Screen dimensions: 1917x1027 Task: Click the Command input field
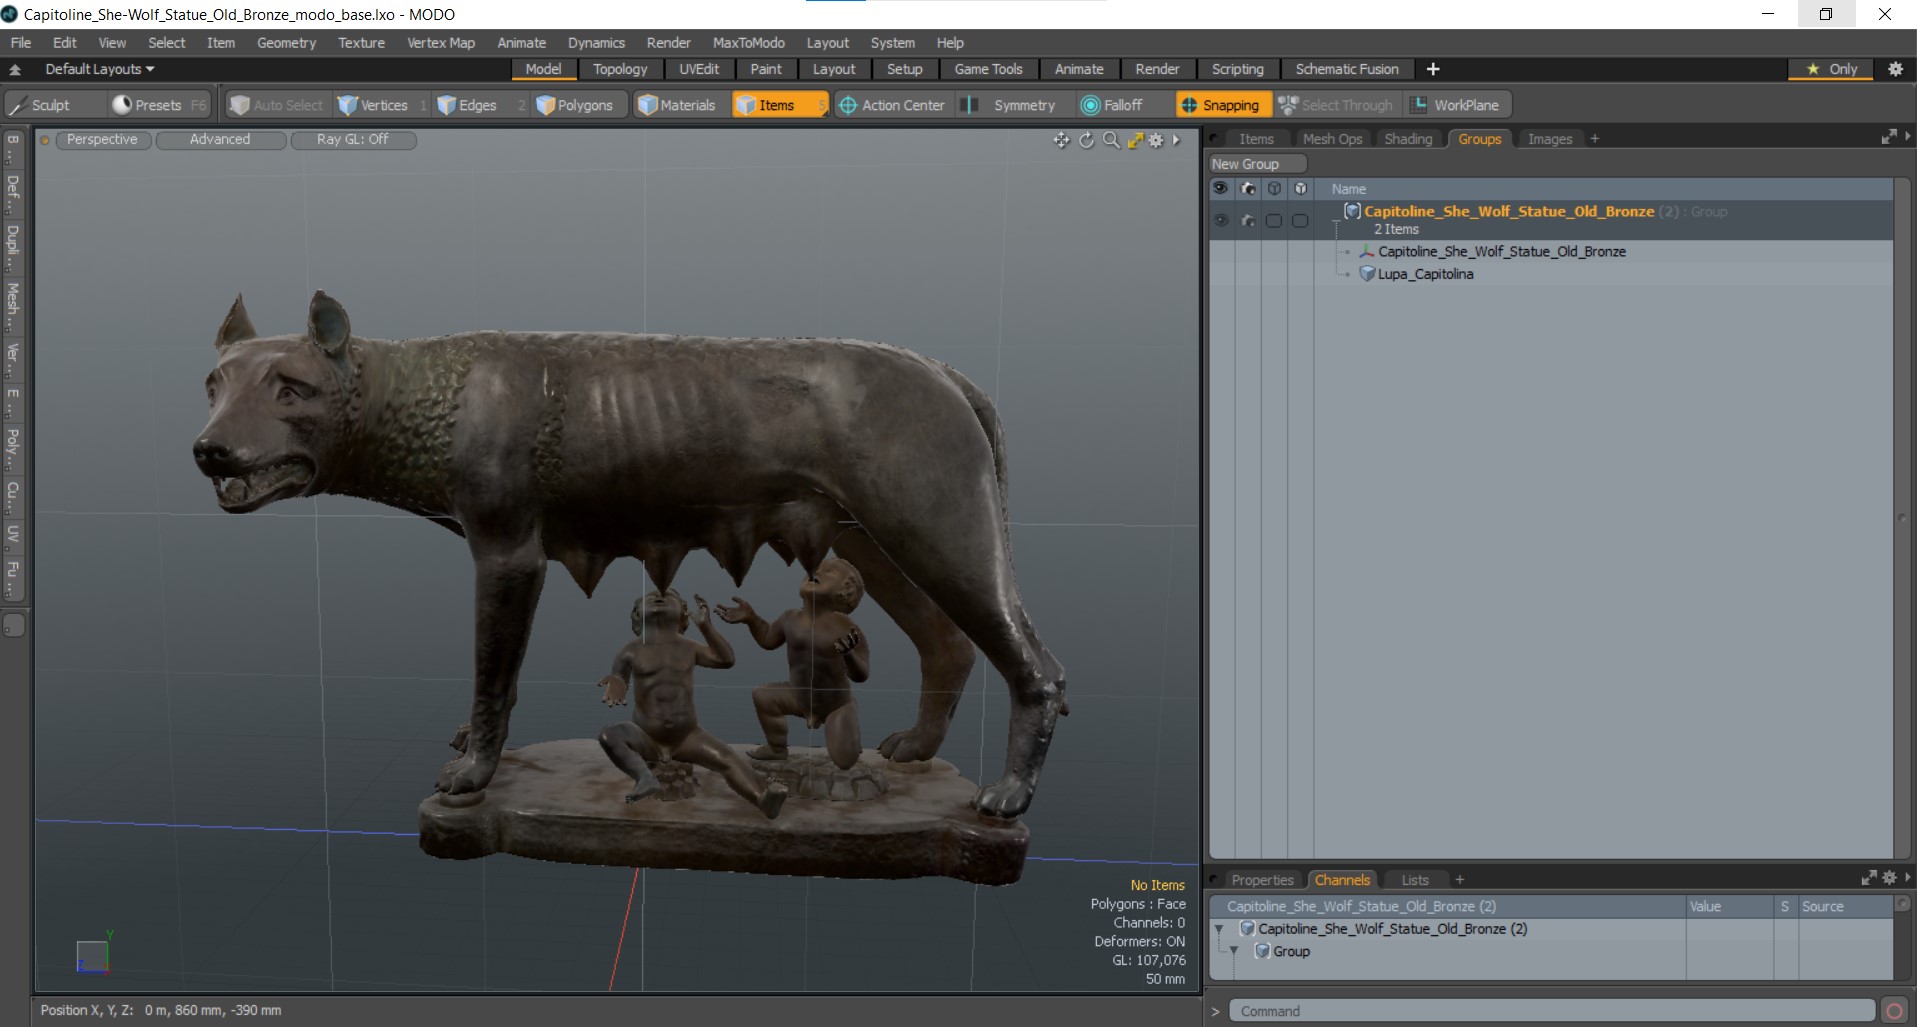click(1551, 1011)
